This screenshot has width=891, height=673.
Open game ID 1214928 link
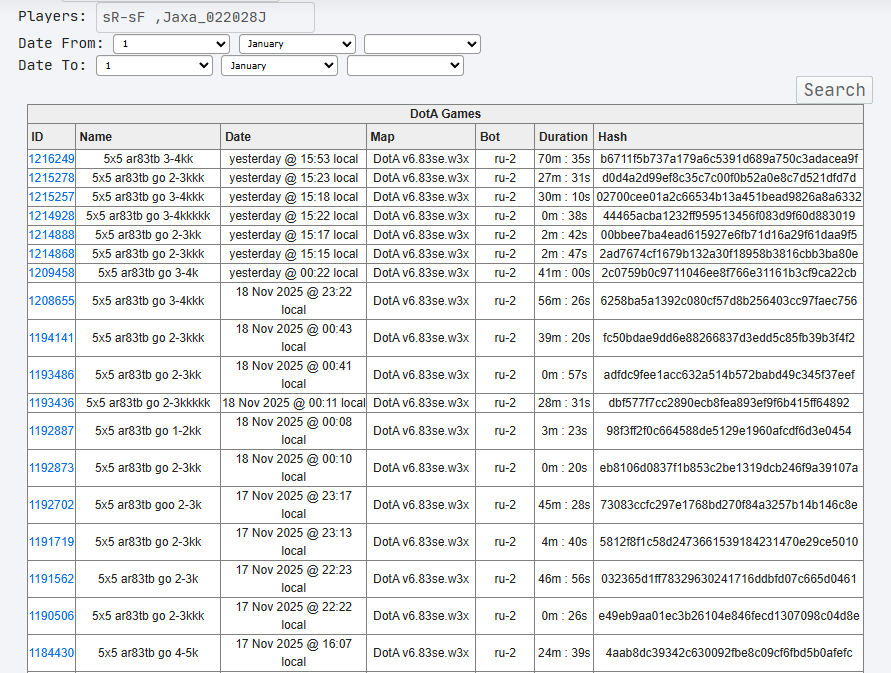[x=52, y=216]
